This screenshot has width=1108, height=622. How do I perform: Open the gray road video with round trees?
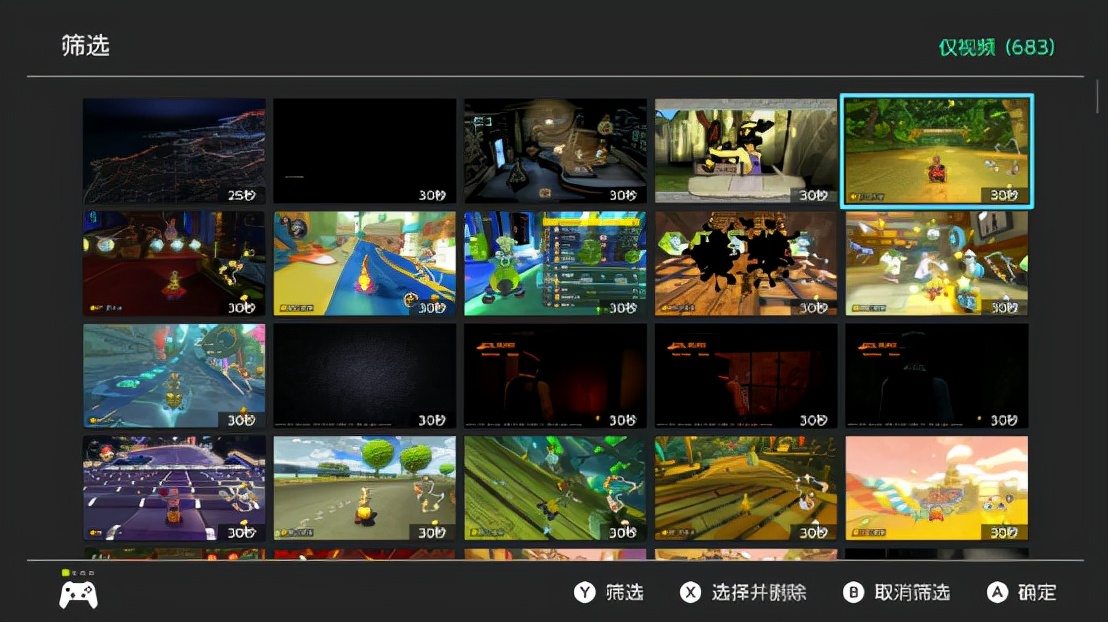coord(365,488)
